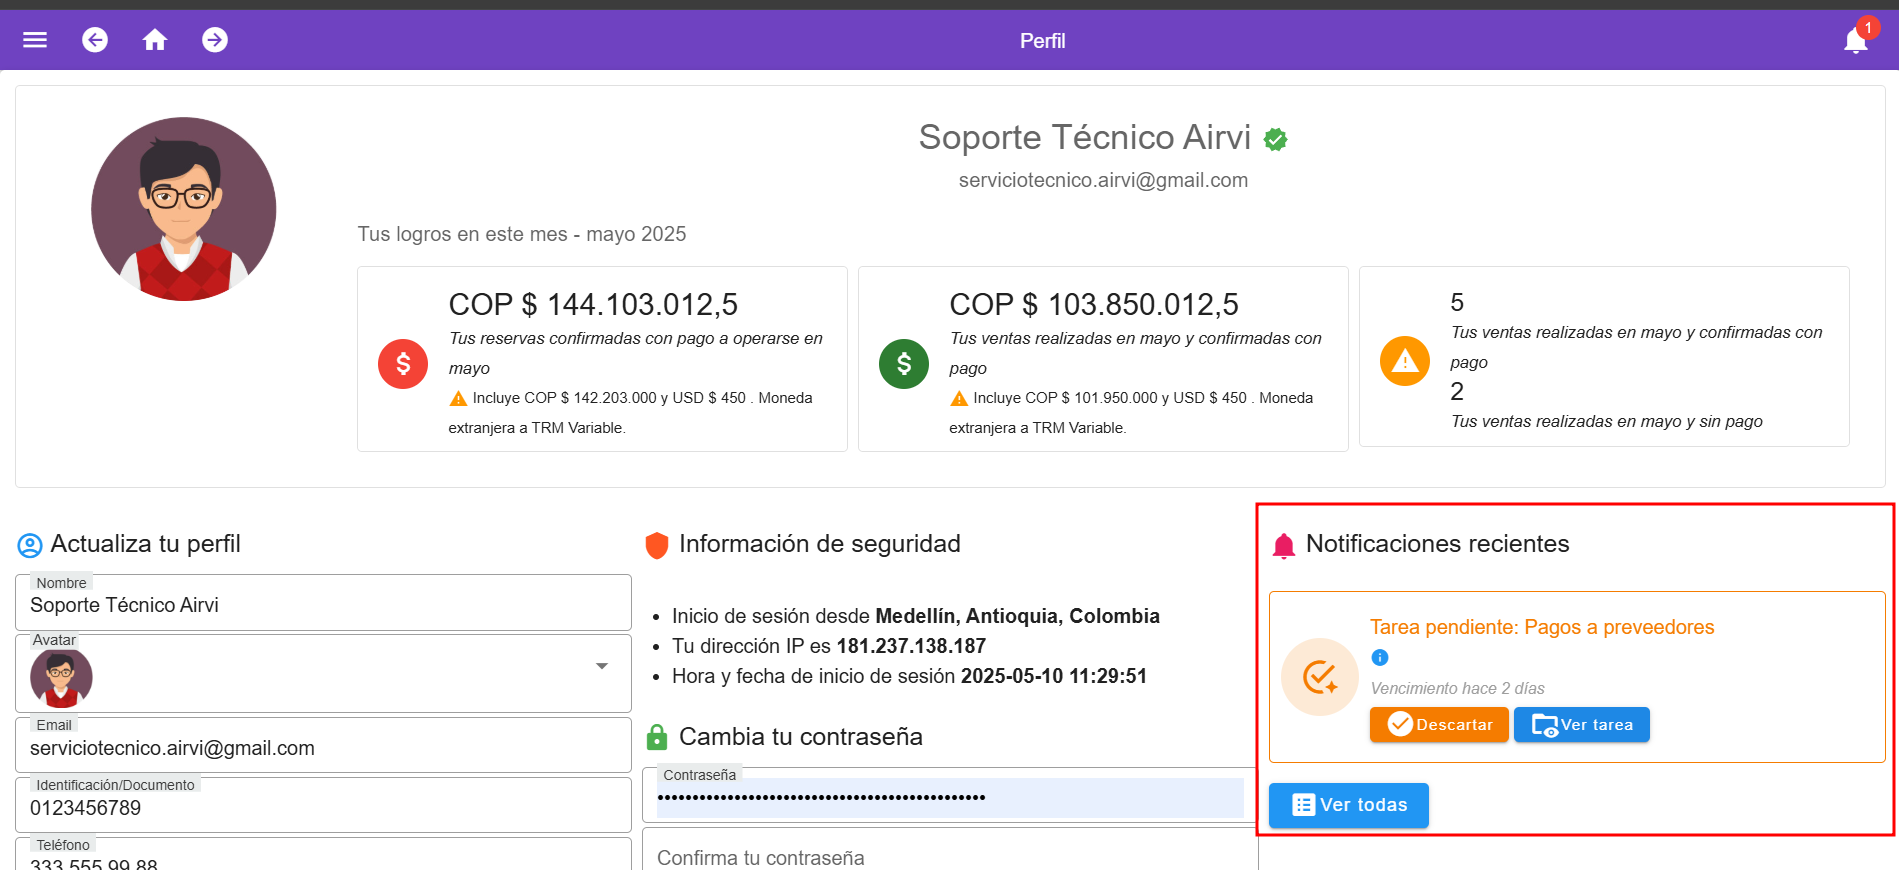Click the Nombre input field

coord(323,606)
